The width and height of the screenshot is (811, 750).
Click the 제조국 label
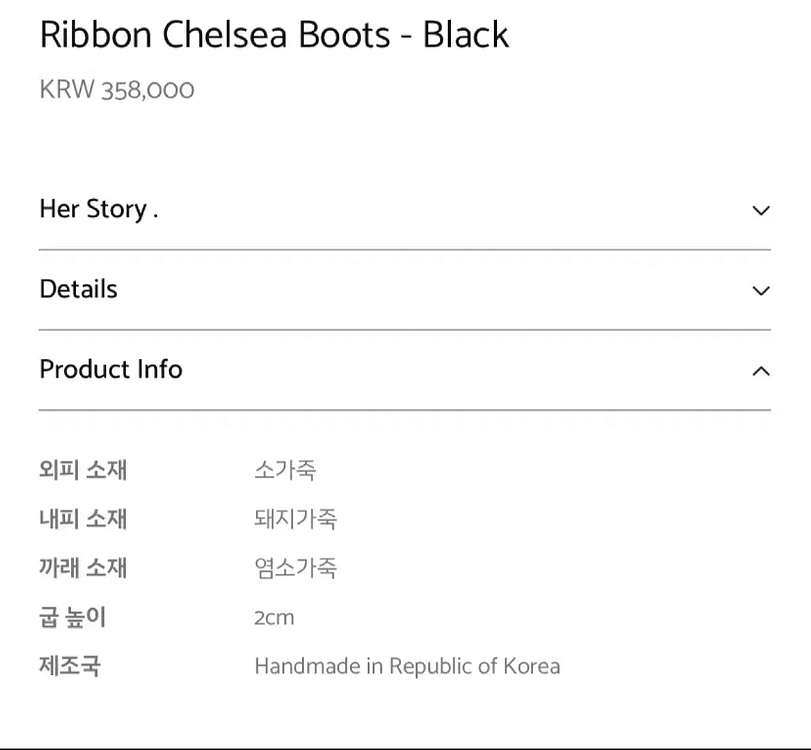pos(70,666)
